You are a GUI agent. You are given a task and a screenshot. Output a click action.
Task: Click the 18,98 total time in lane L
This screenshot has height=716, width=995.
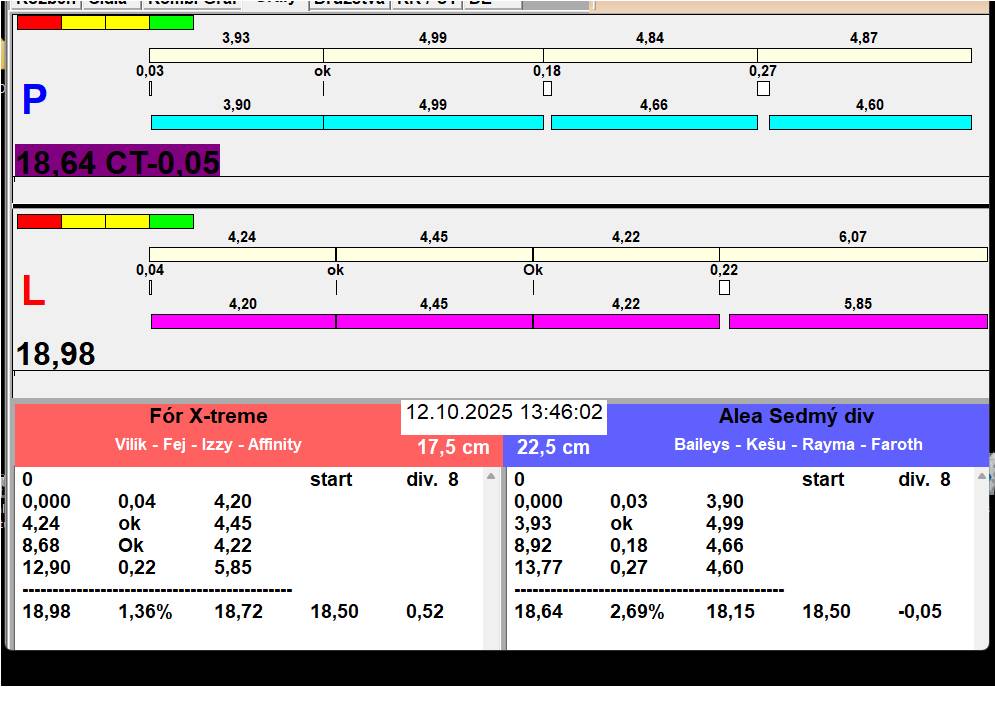pyautogui.click(x=56, y=354)
